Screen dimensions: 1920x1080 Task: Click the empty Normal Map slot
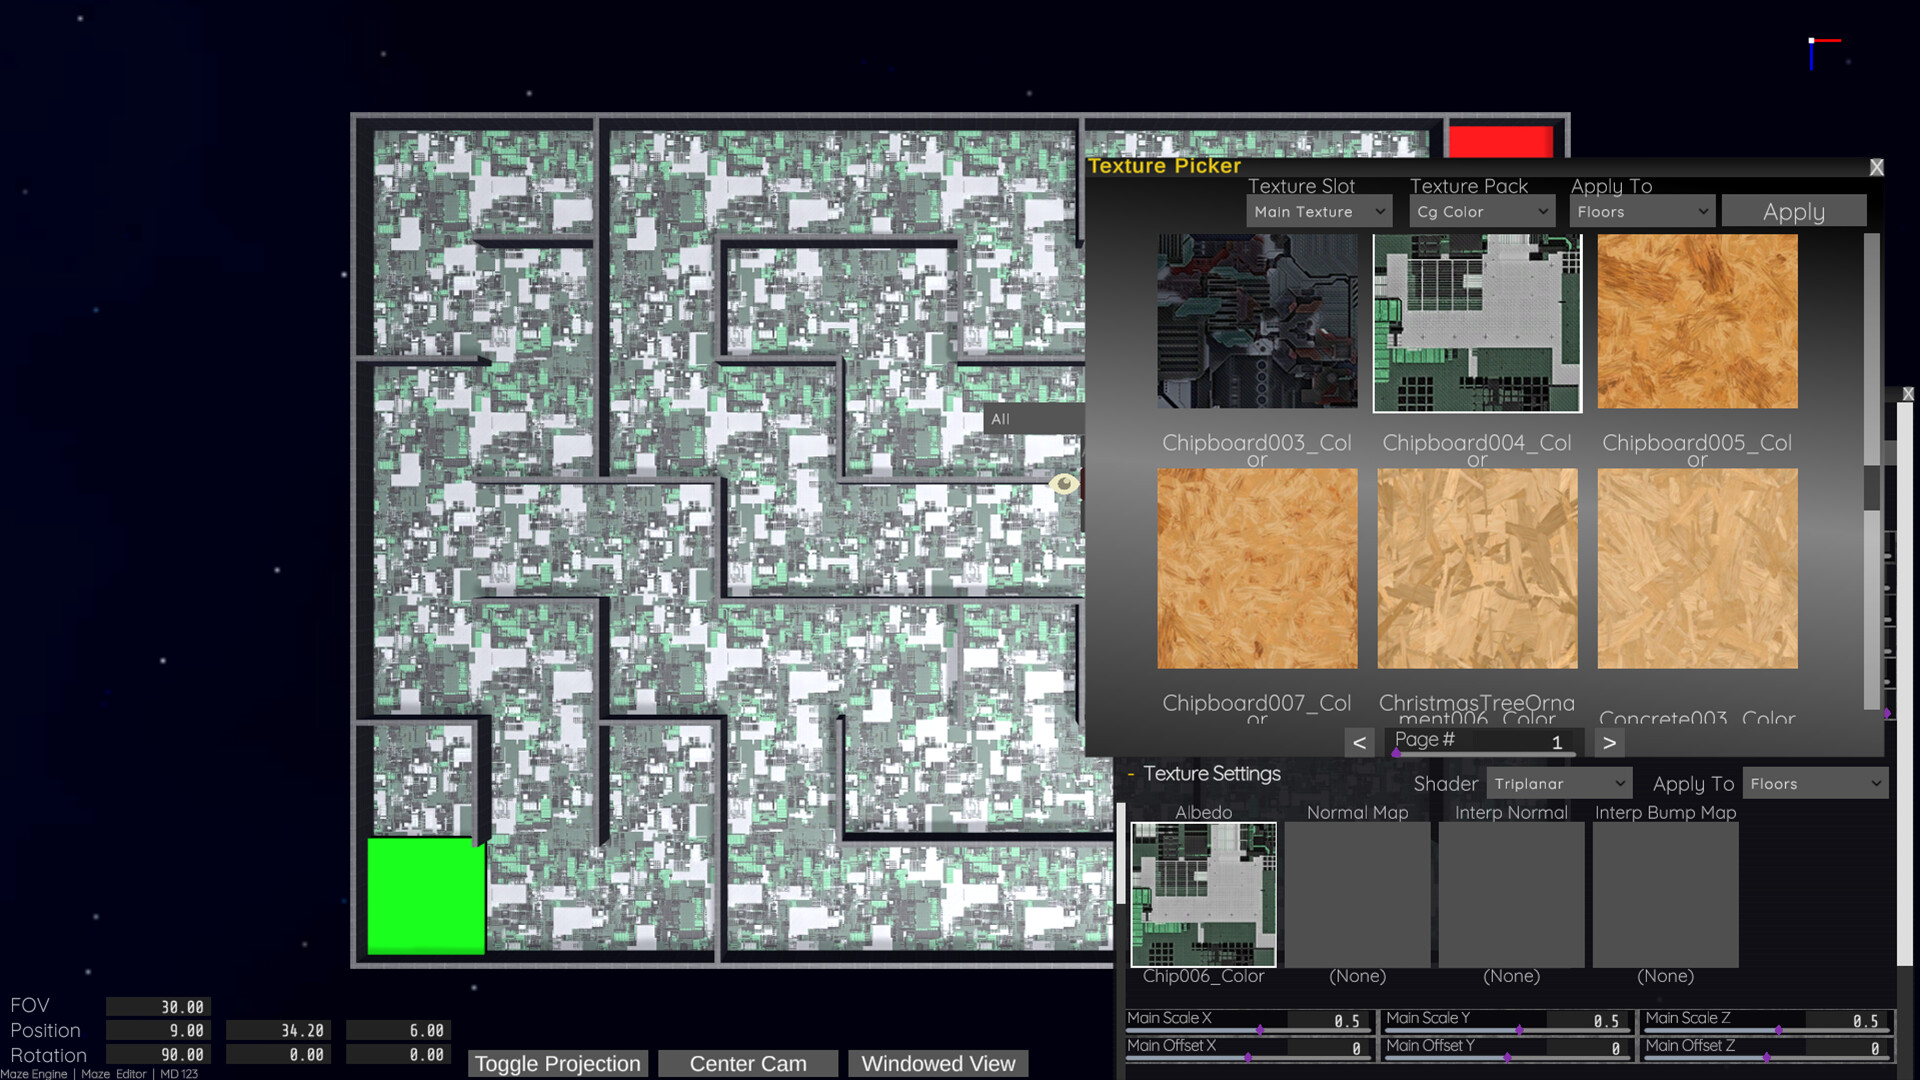[x=1357, y=893]
